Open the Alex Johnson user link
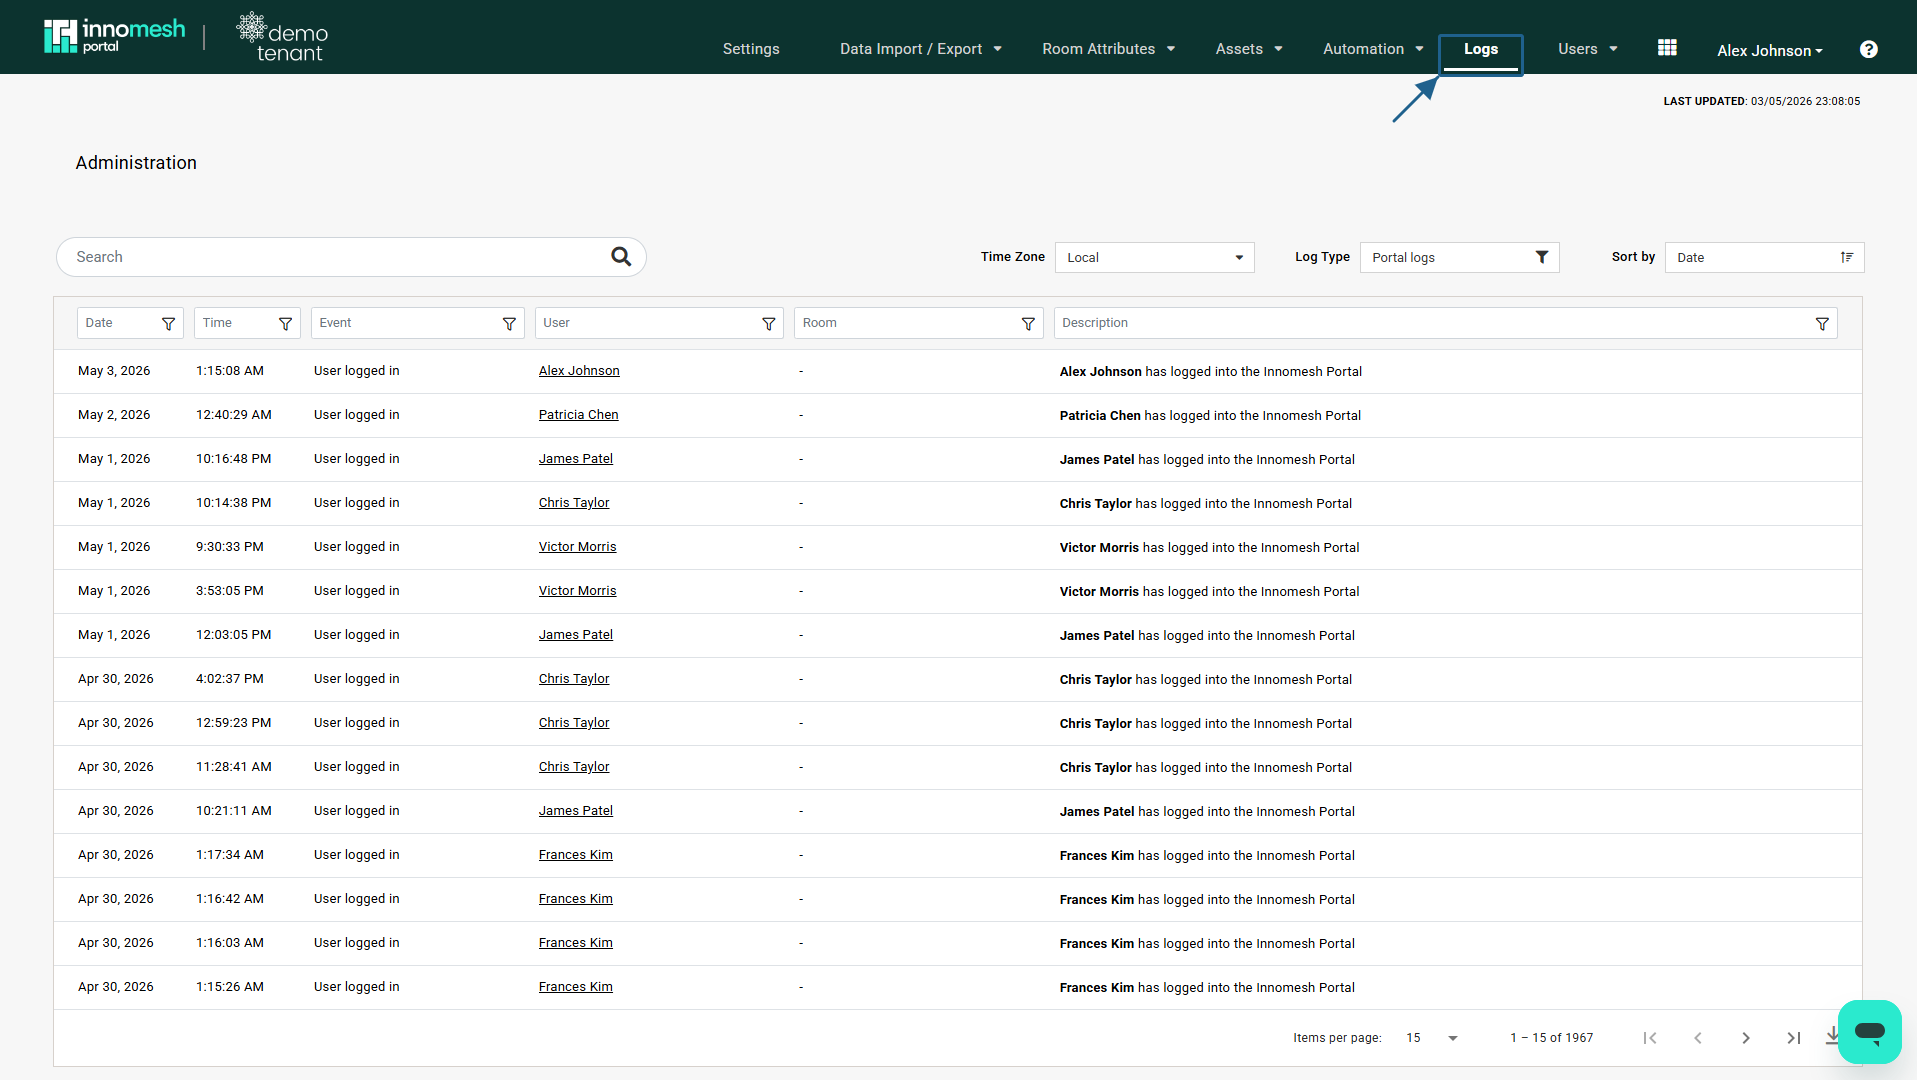Image resolution: width=1917 pixels, height=1080 pixels. point(579,371)
